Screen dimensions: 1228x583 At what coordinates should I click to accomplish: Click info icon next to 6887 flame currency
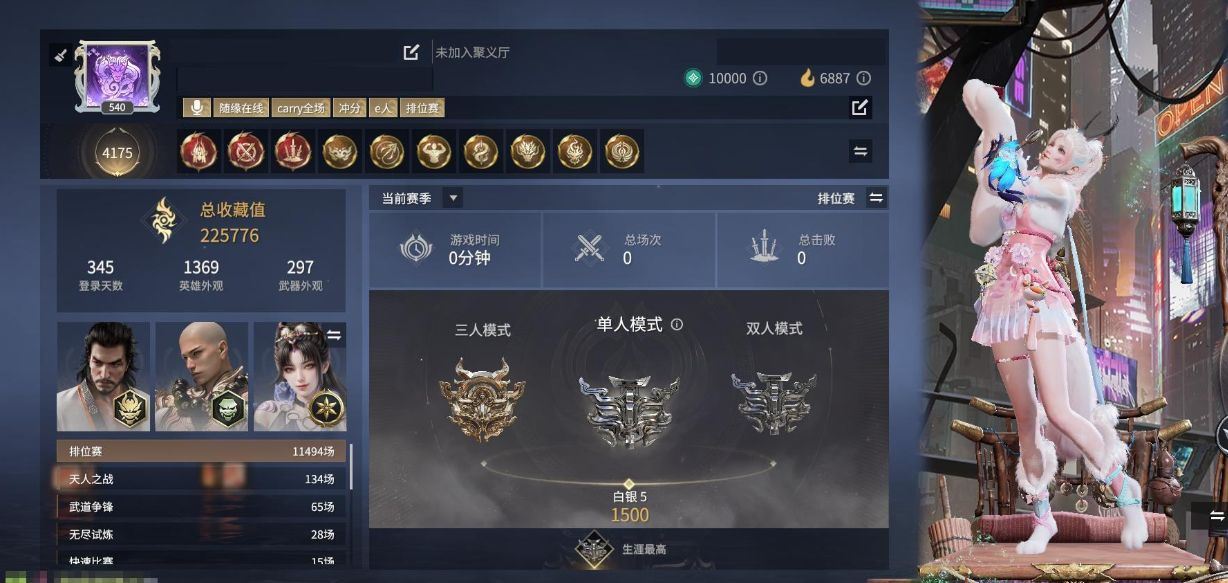[863, 78]
